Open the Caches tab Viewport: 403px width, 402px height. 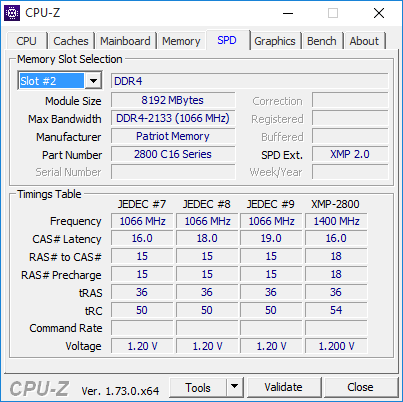pos(71,41)
